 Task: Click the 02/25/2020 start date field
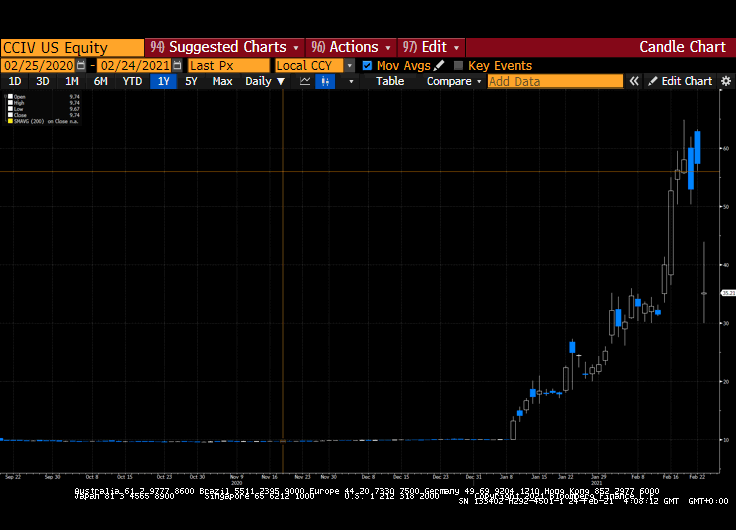[x=38, y=65]
